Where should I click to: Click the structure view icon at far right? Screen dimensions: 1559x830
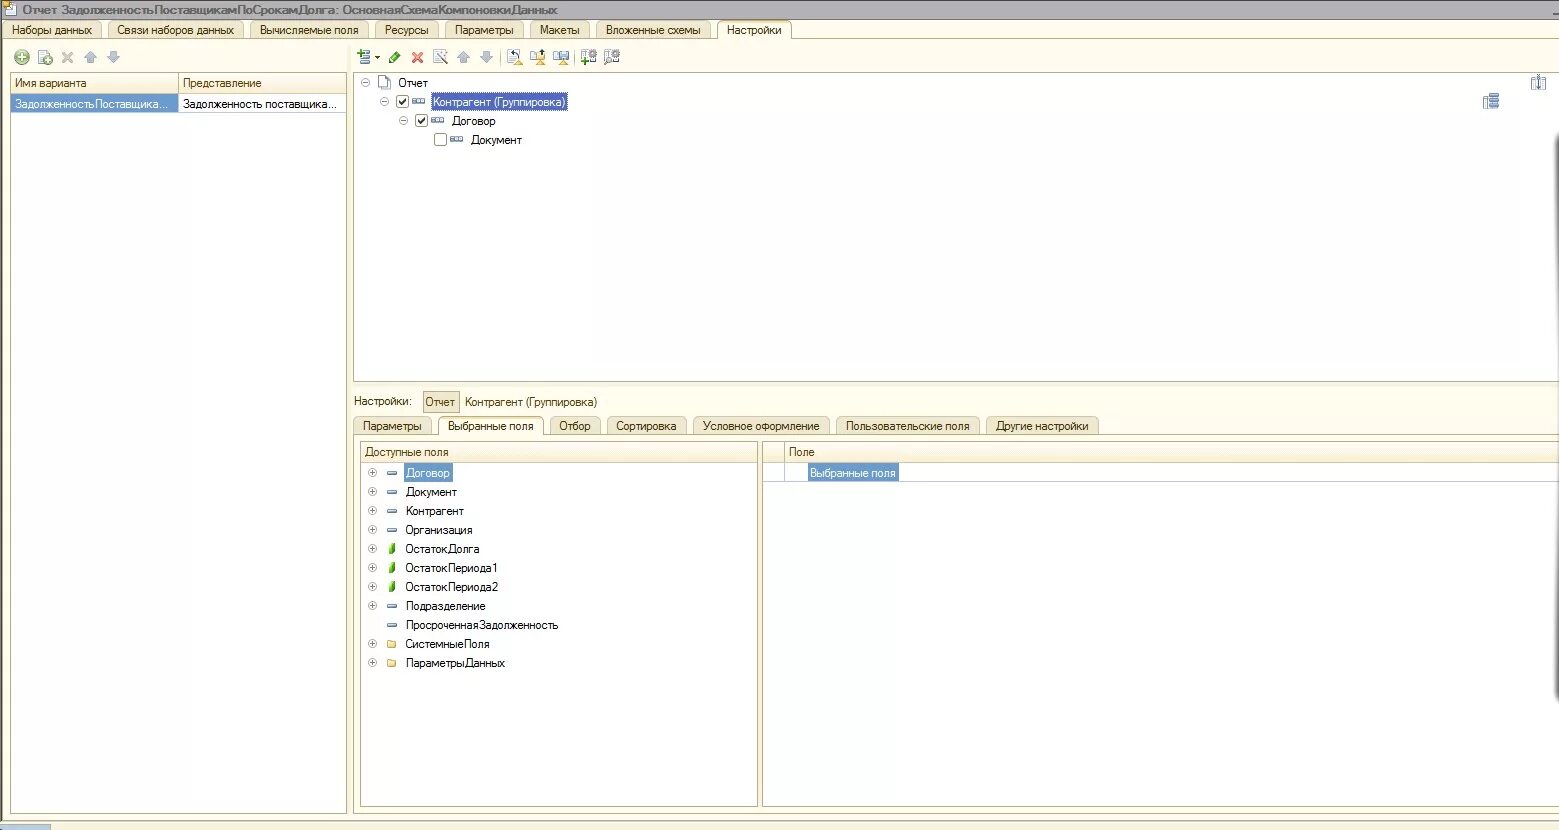click(x=1491, y=101)
